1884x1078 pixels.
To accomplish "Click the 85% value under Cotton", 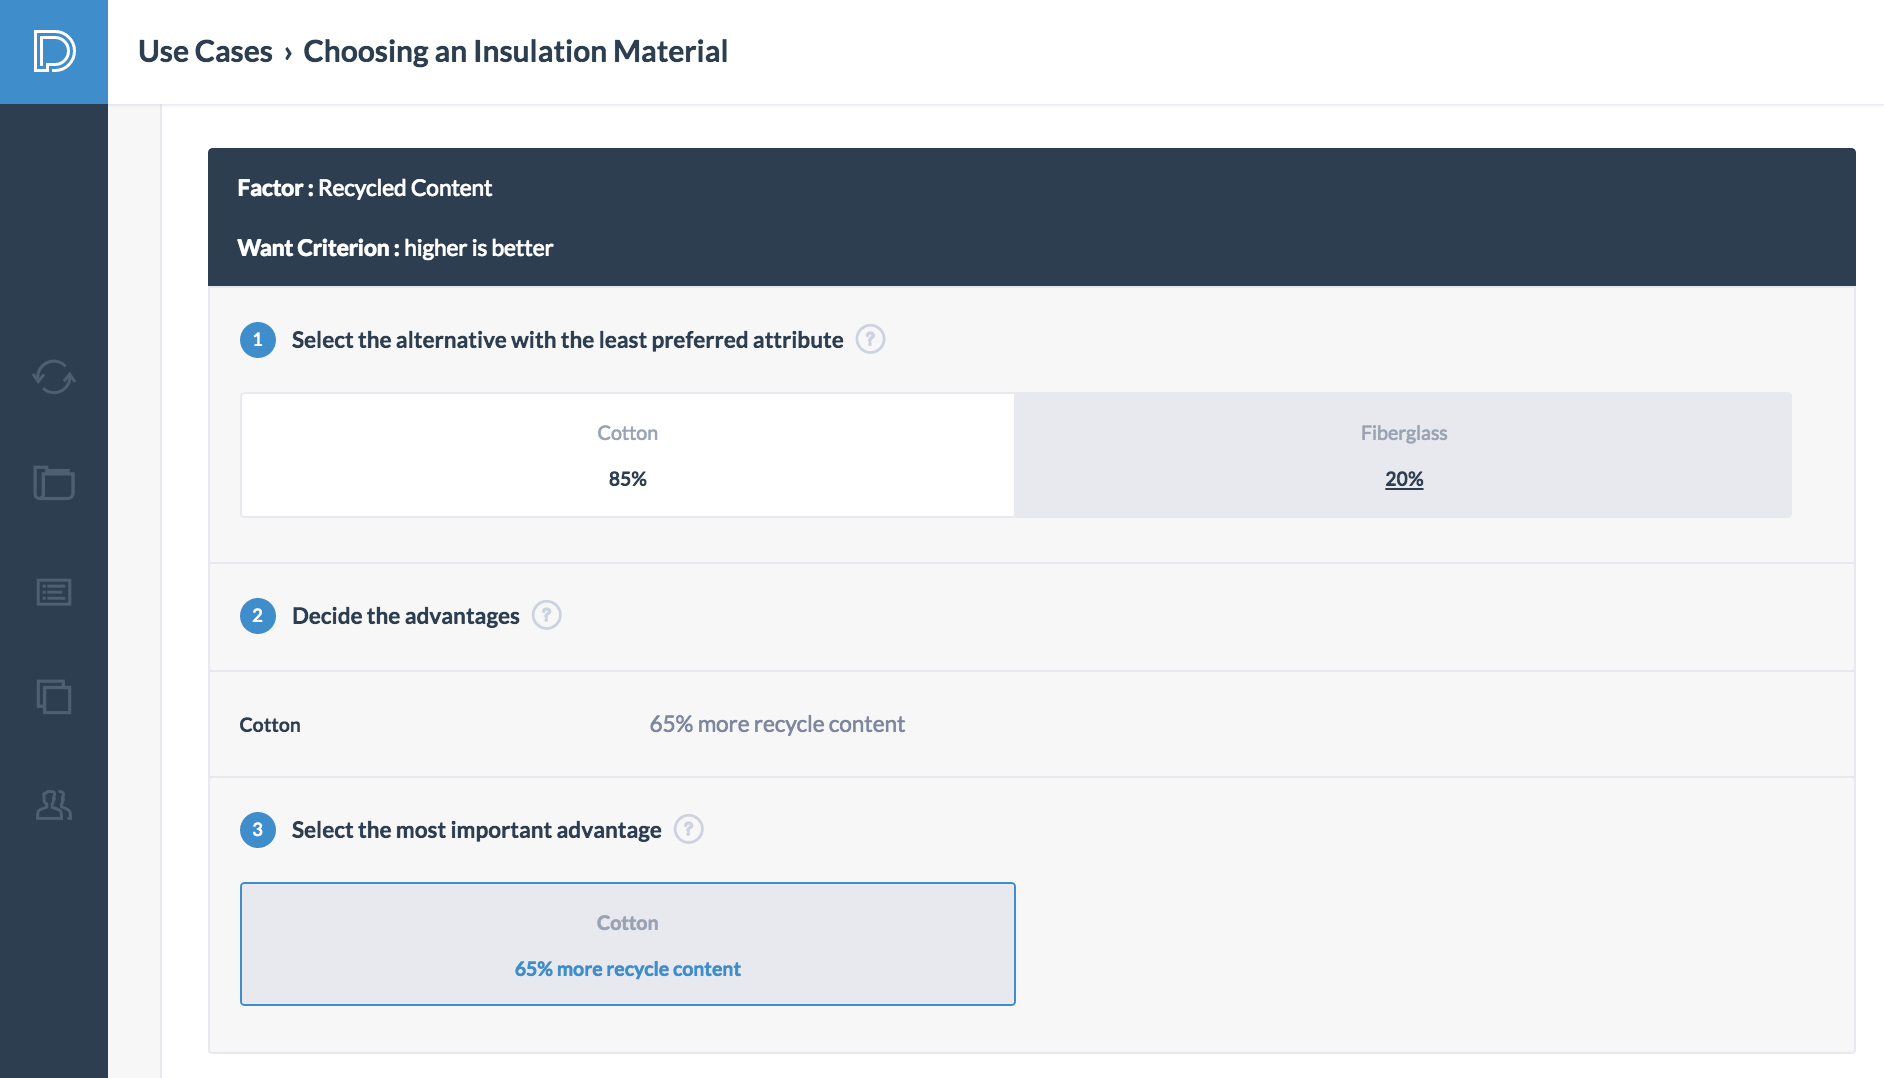I will point(628,479).
